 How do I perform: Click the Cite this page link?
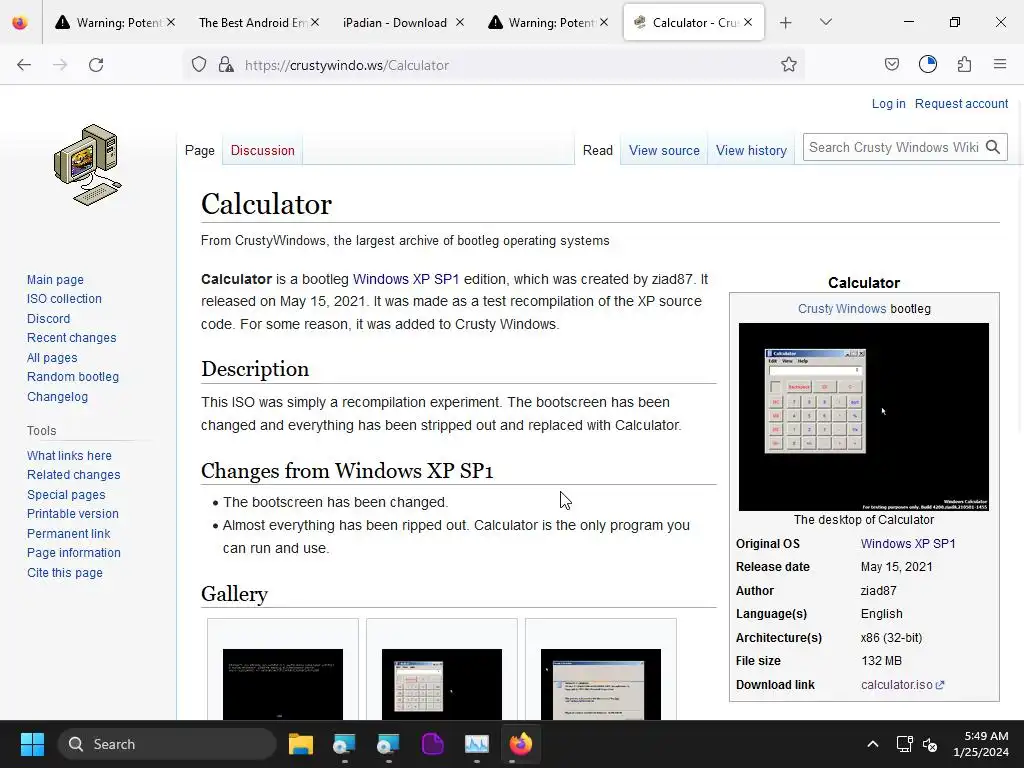click(x=65, y=573)
